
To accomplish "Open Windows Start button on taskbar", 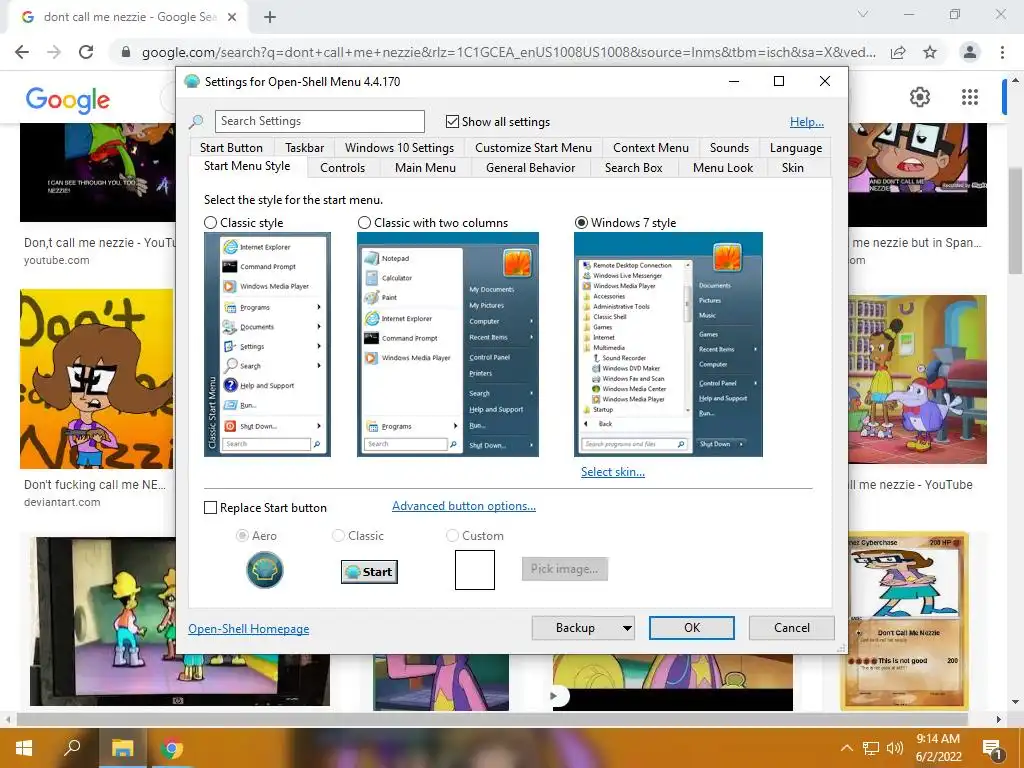I will pyautogui.click(x=24, y=748).
